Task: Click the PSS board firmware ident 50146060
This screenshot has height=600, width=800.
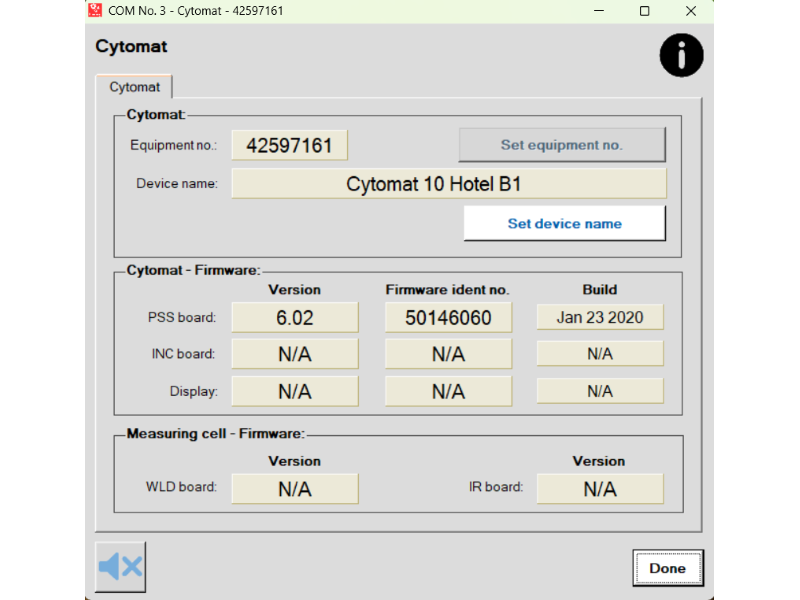Action: click(x=448, y=318)
